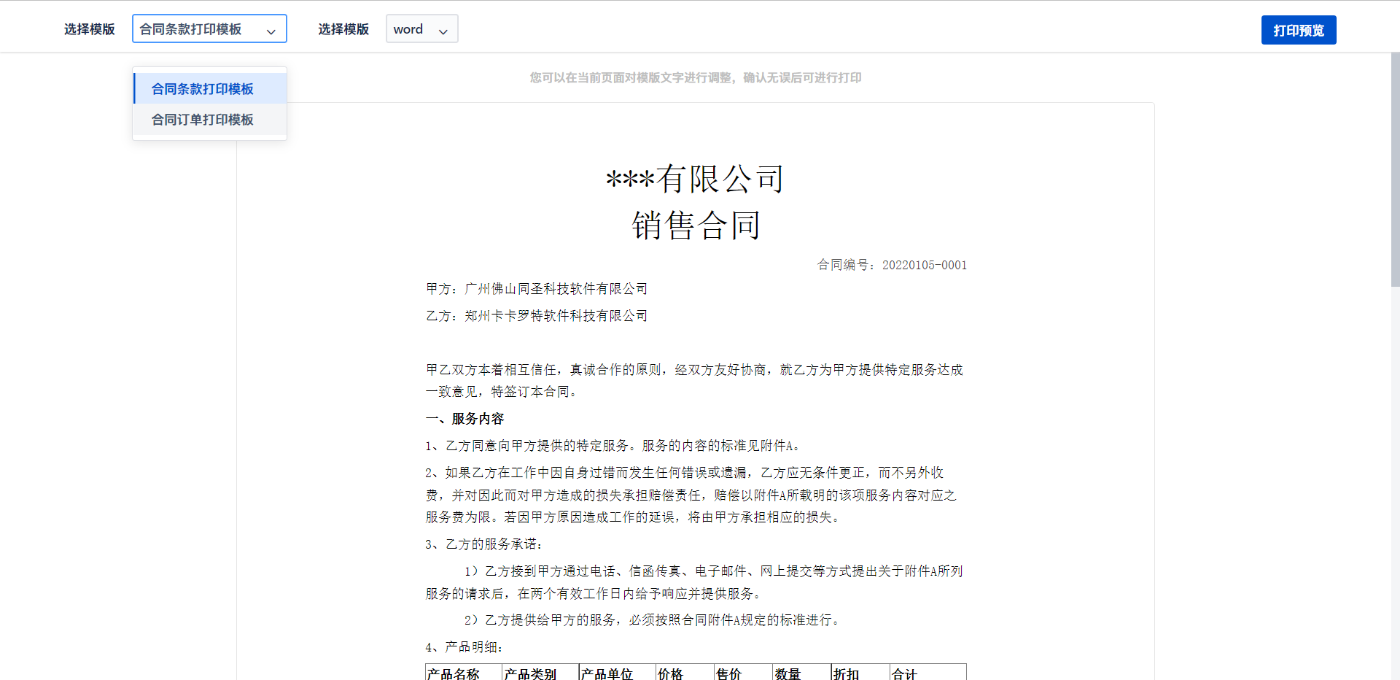
Task: Click the 一、服务内容 section heading
Action: (464, 419)
